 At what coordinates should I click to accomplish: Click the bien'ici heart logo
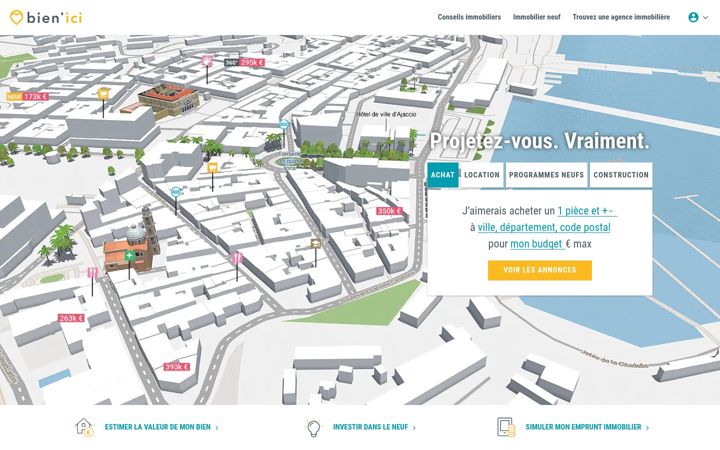(x=16, y=17)
